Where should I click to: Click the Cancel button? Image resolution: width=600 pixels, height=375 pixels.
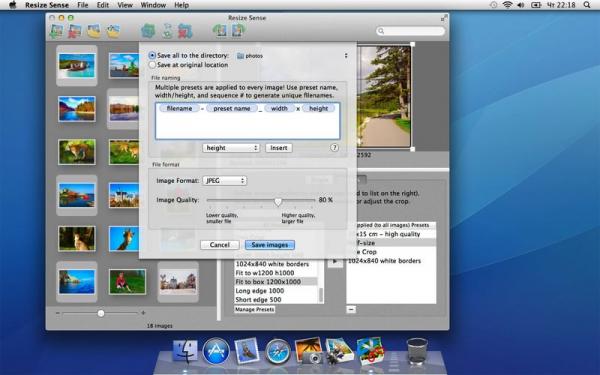pyautogui.click(x=220, y=245)
